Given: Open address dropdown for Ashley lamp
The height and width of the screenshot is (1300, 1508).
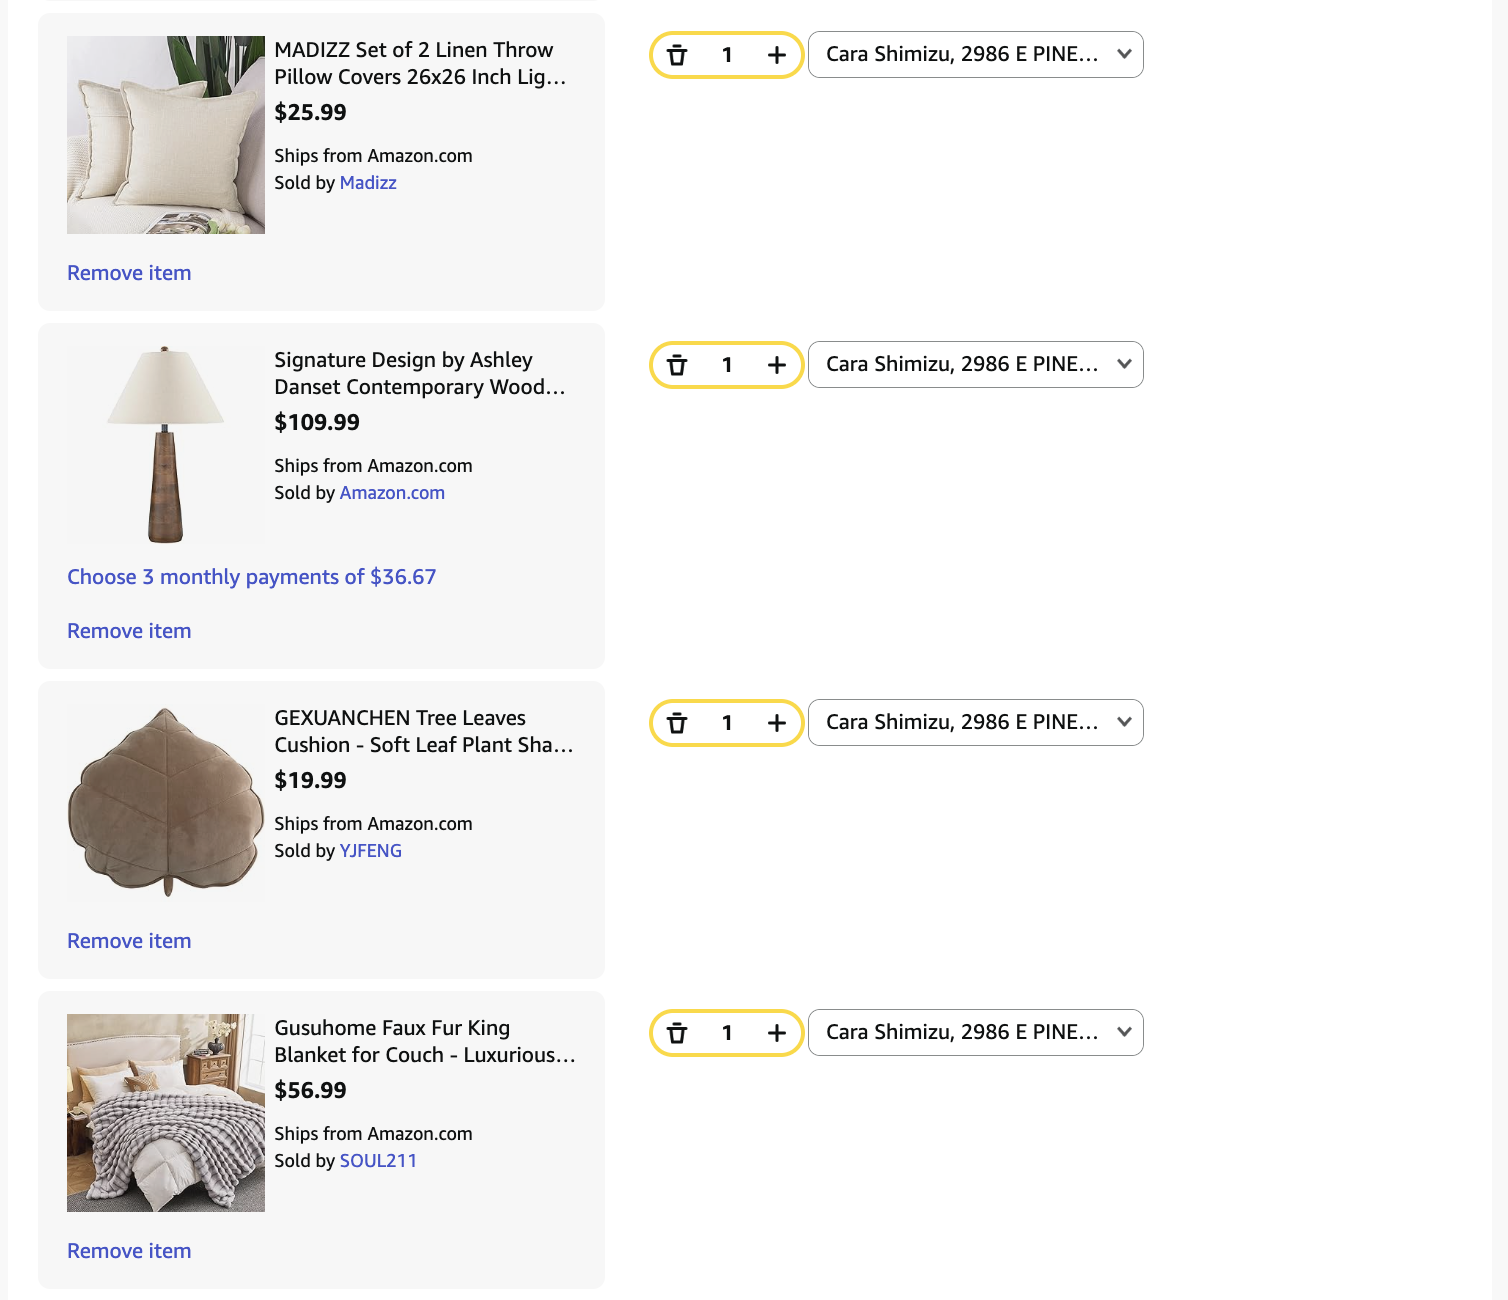Looking at the screenshot, I should [975, 365].
